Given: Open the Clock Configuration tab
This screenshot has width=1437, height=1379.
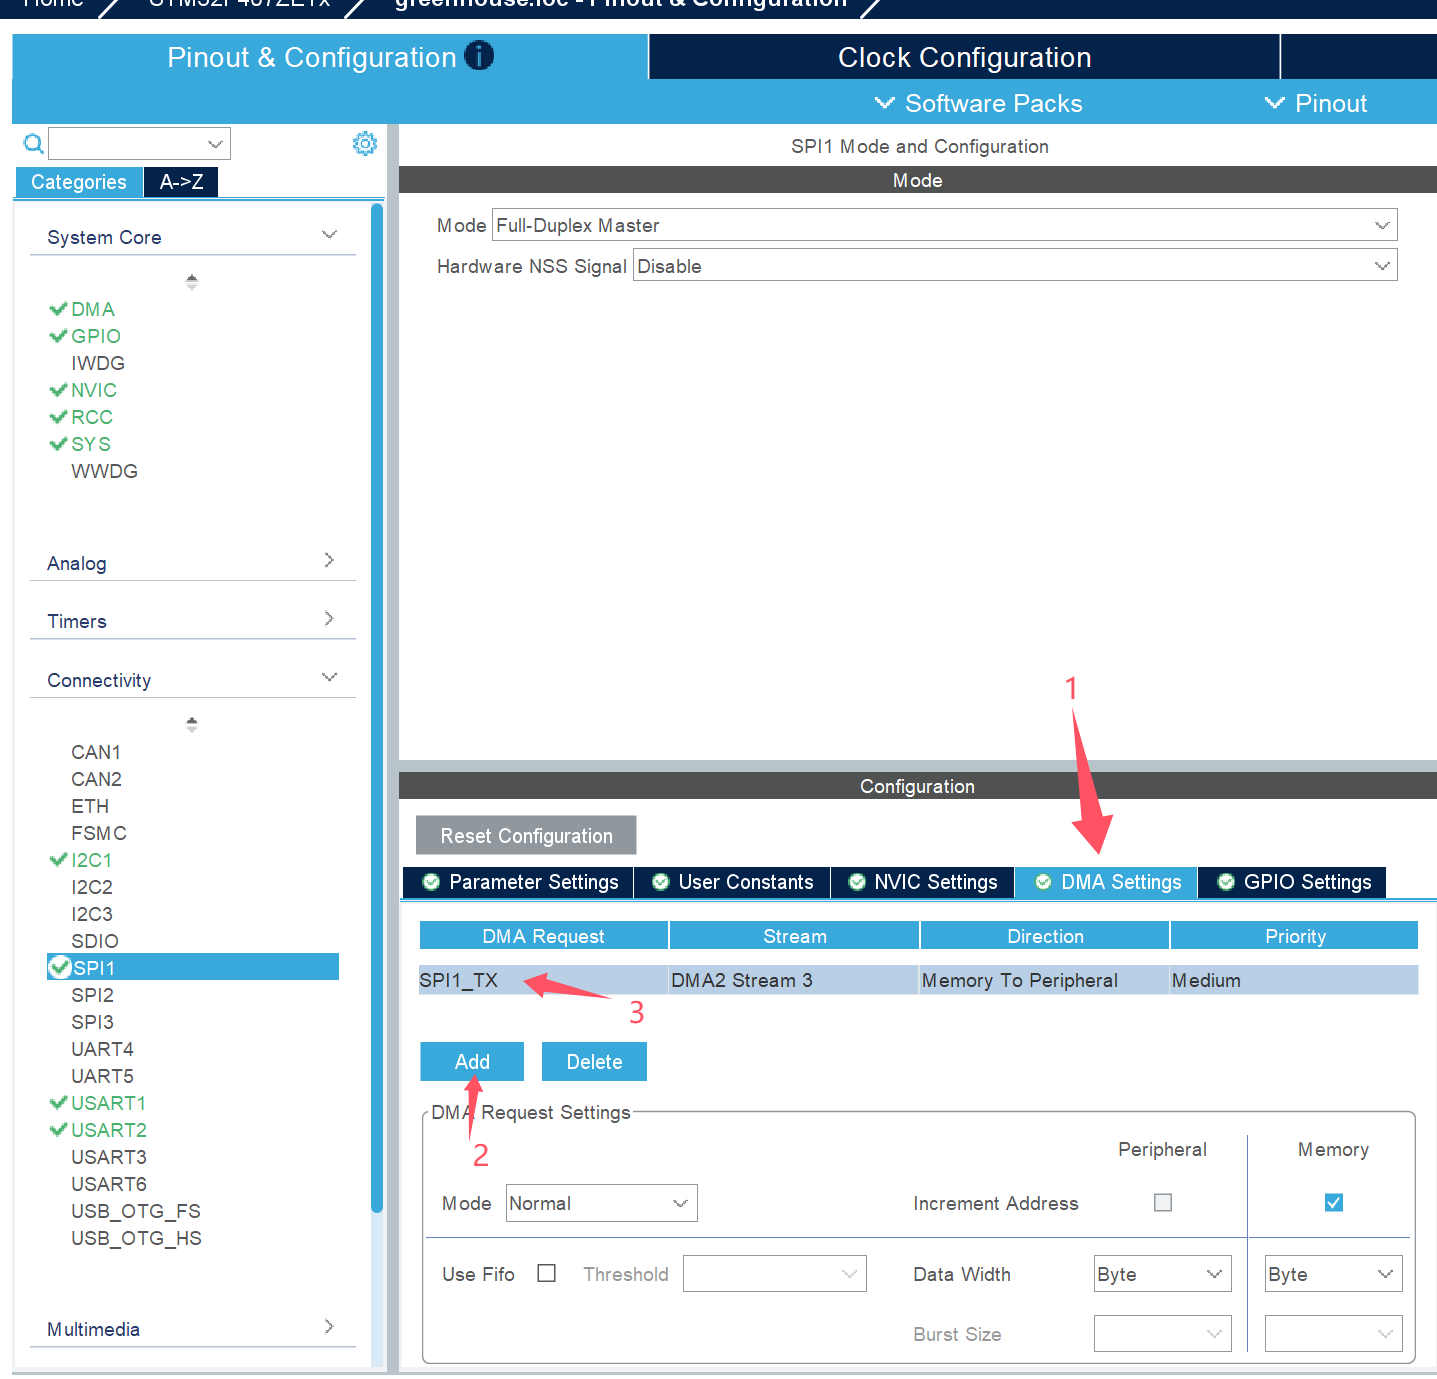Looking at the screenshot, I should pos(964,57).
